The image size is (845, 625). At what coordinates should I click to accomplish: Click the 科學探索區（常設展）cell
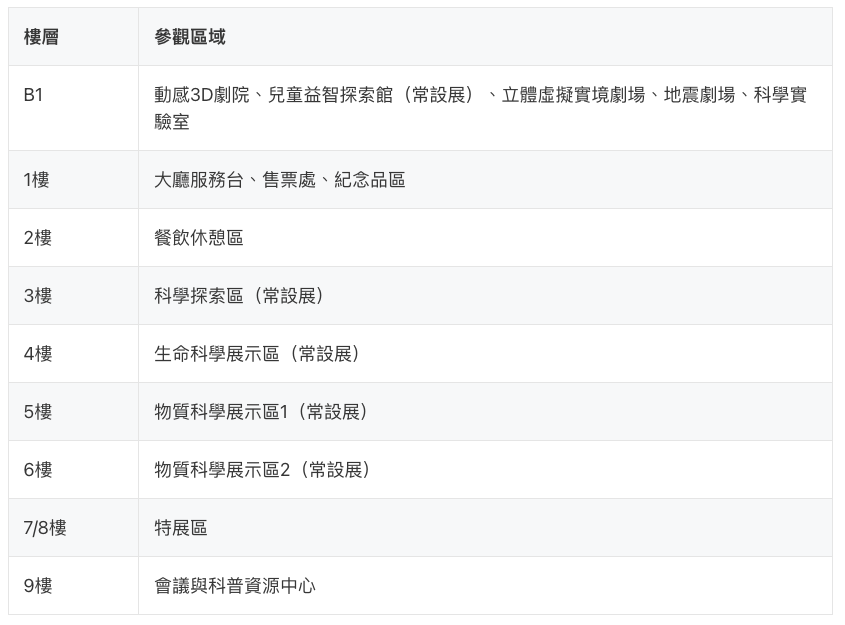242,296
